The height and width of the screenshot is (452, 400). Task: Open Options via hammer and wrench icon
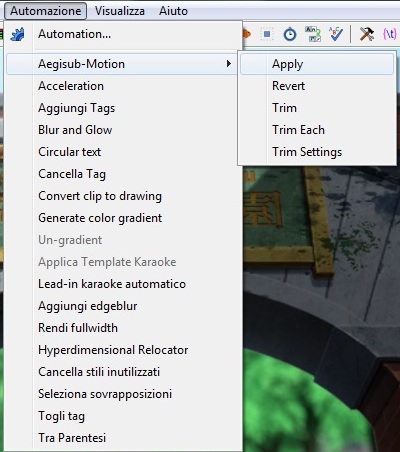click(x=367, y=34)
